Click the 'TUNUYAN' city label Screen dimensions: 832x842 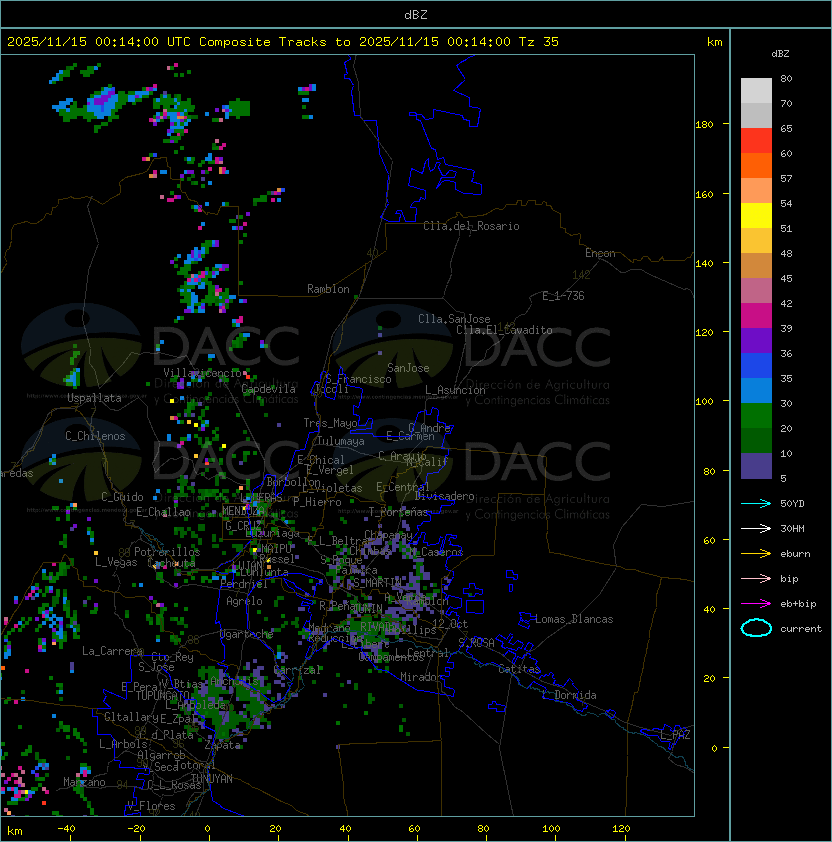[x=212, y=779]
